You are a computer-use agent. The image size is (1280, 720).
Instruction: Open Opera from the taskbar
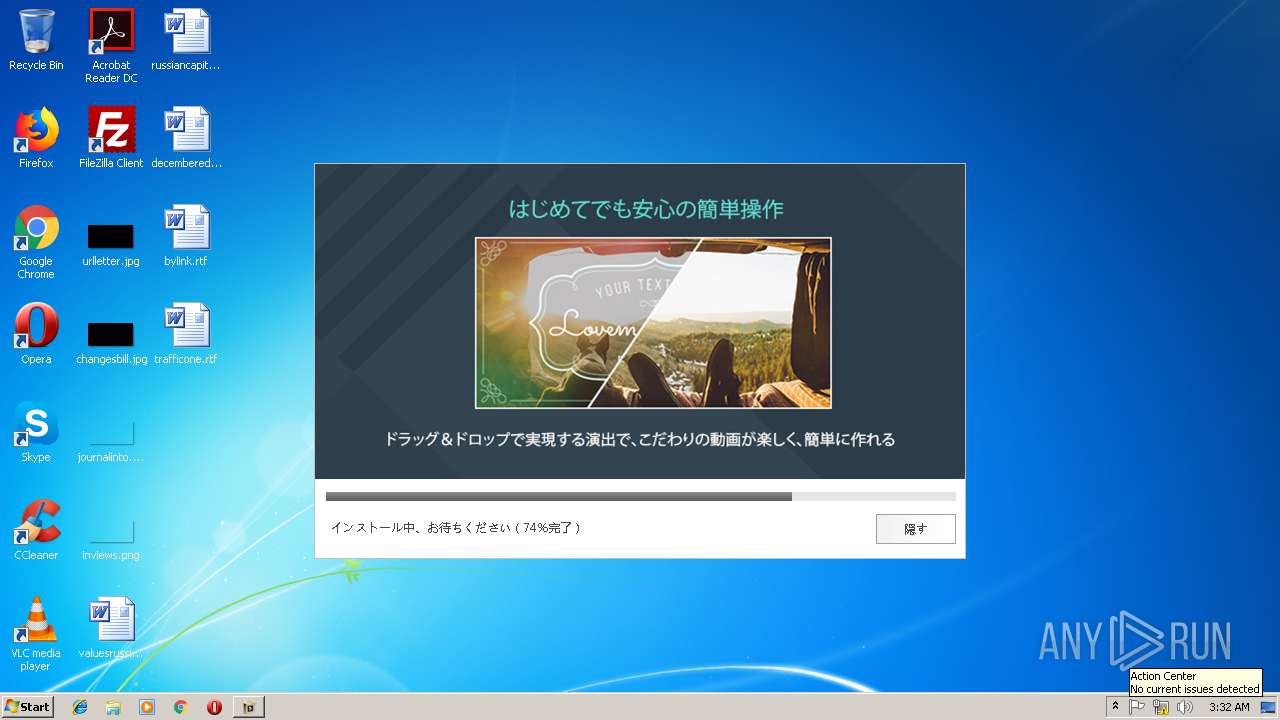[x=214, y=707]
